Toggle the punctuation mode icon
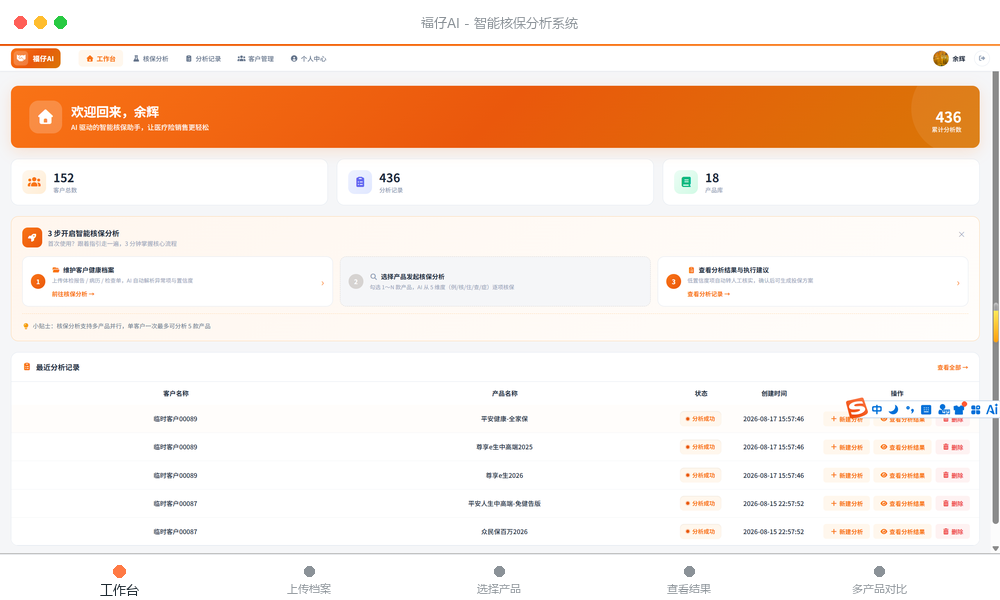This screenshot has height=600, width=1000. pyautogui.click(x=910, y=409)
